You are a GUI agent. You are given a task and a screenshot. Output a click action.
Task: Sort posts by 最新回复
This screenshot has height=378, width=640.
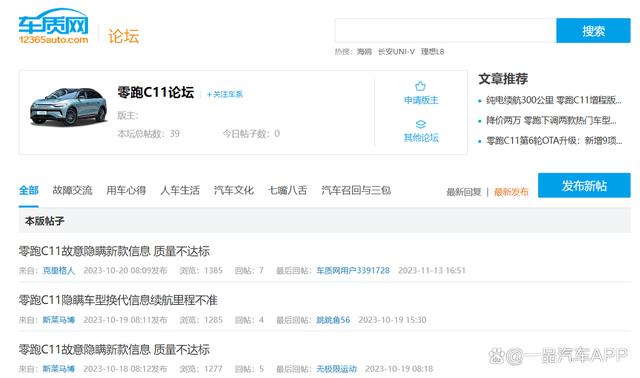click(464, 192)
